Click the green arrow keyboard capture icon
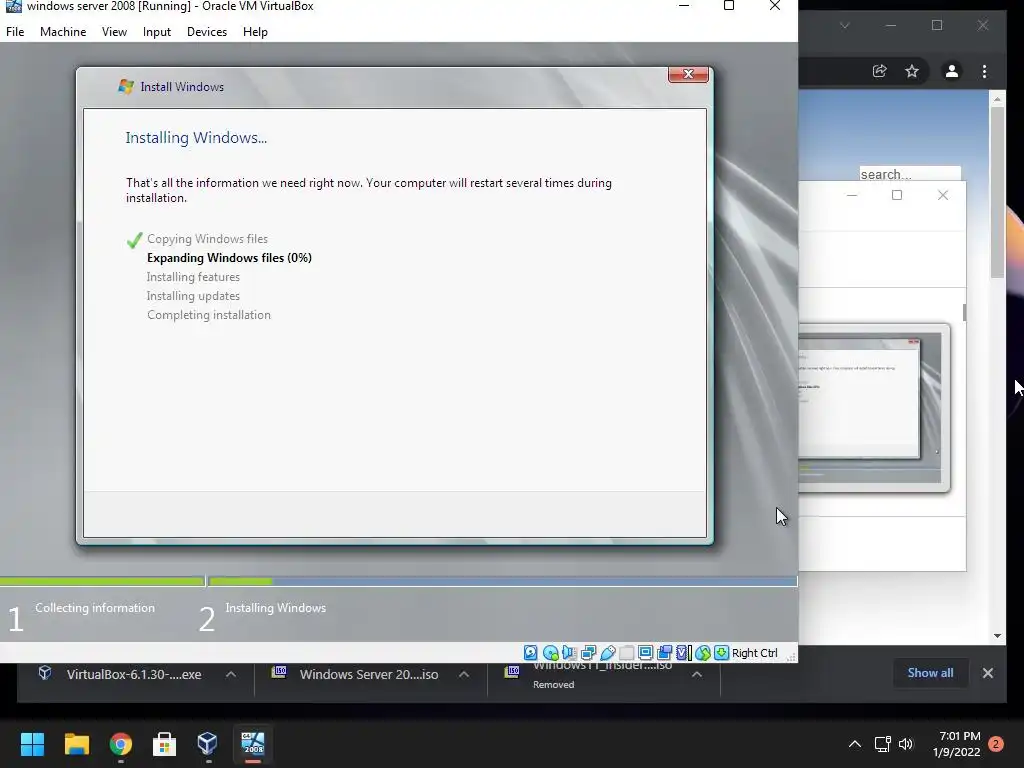This screenshot has width=1024, height=768. coord(721,652)
